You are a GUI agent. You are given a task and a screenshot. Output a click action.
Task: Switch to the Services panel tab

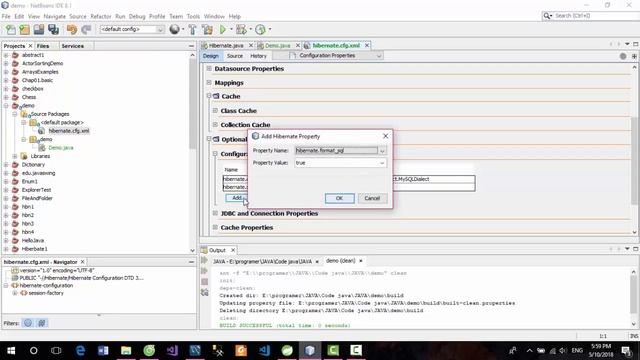click(x=73, y=46)
